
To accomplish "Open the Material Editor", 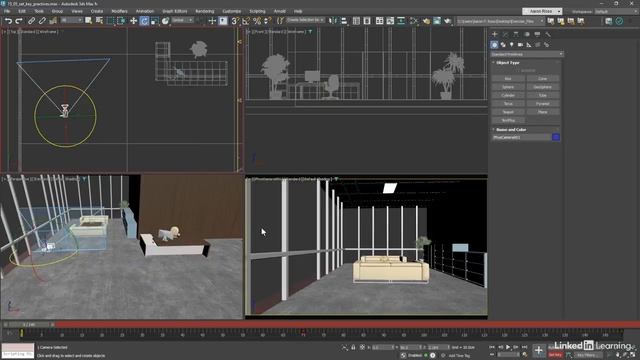I will (414, 21).
